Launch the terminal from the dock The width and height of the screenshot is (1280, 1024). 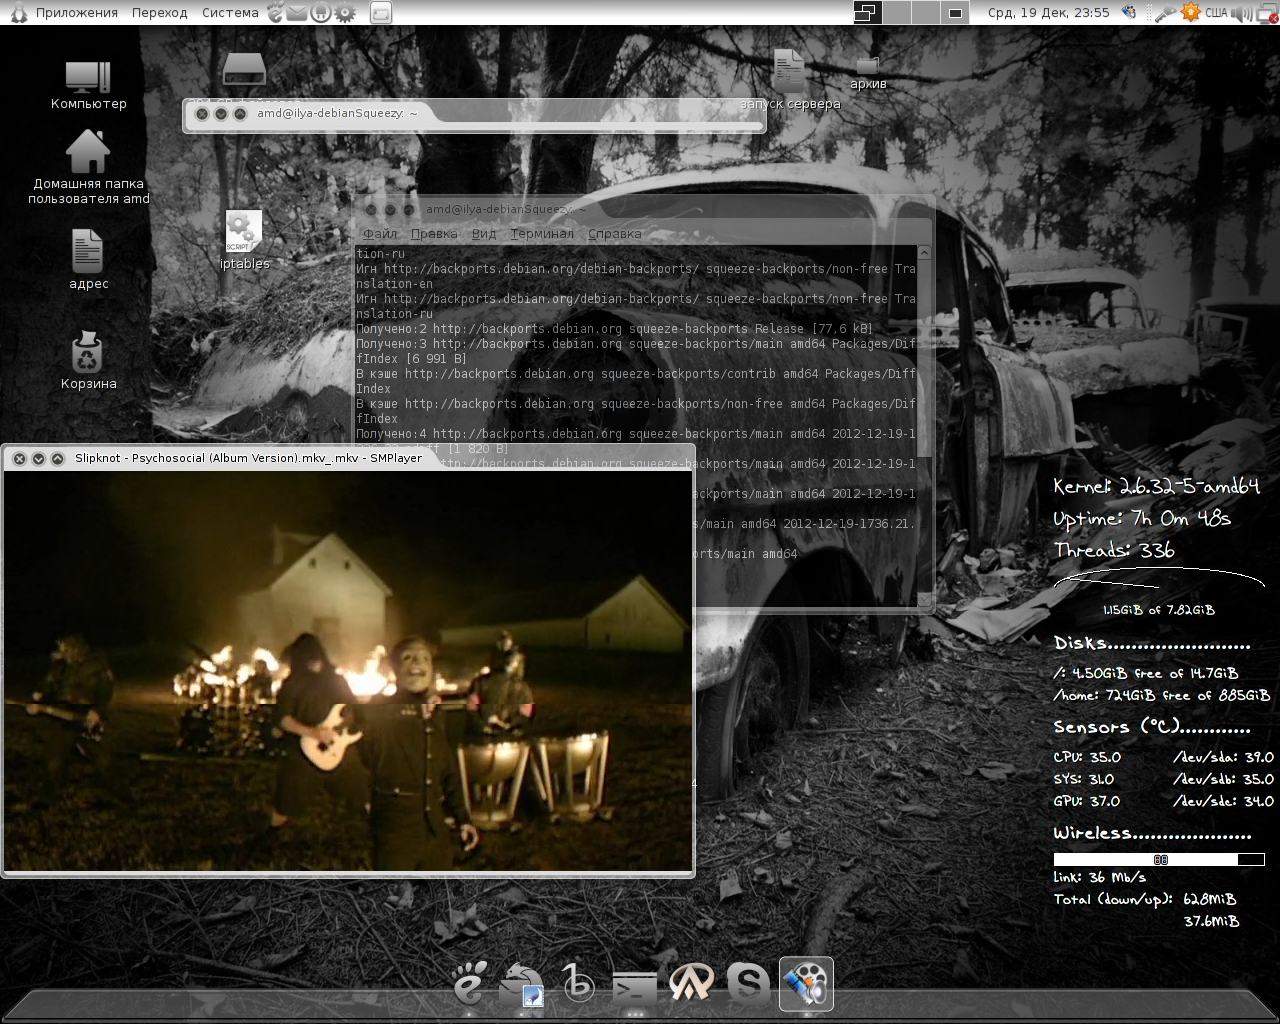pyautogui.click(x=634, y=986)
